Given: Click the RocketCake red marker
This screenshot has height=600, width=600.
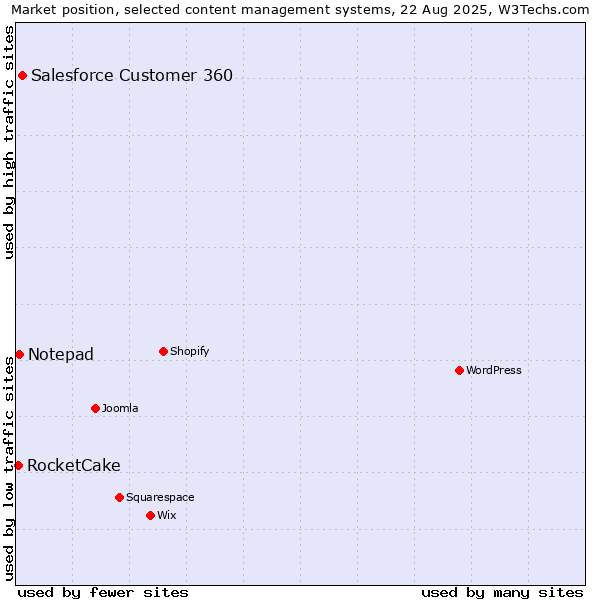Looking at the screenshot, I should [x=18, y=466].
